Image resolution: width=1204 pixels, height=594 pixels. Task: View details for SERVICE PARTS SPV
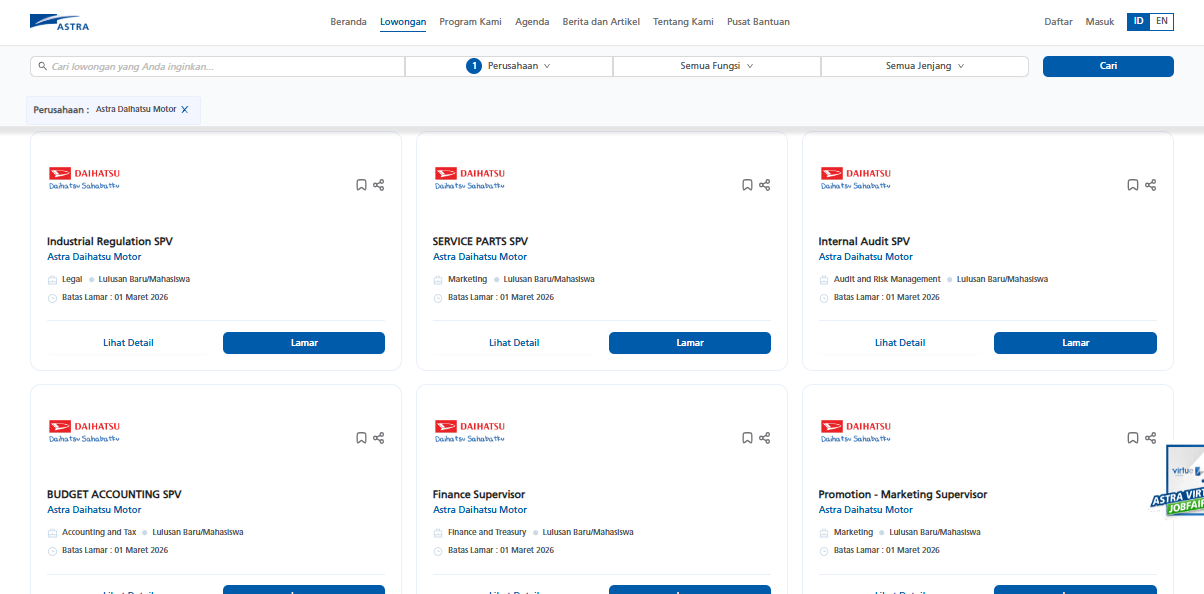[514, 343]
